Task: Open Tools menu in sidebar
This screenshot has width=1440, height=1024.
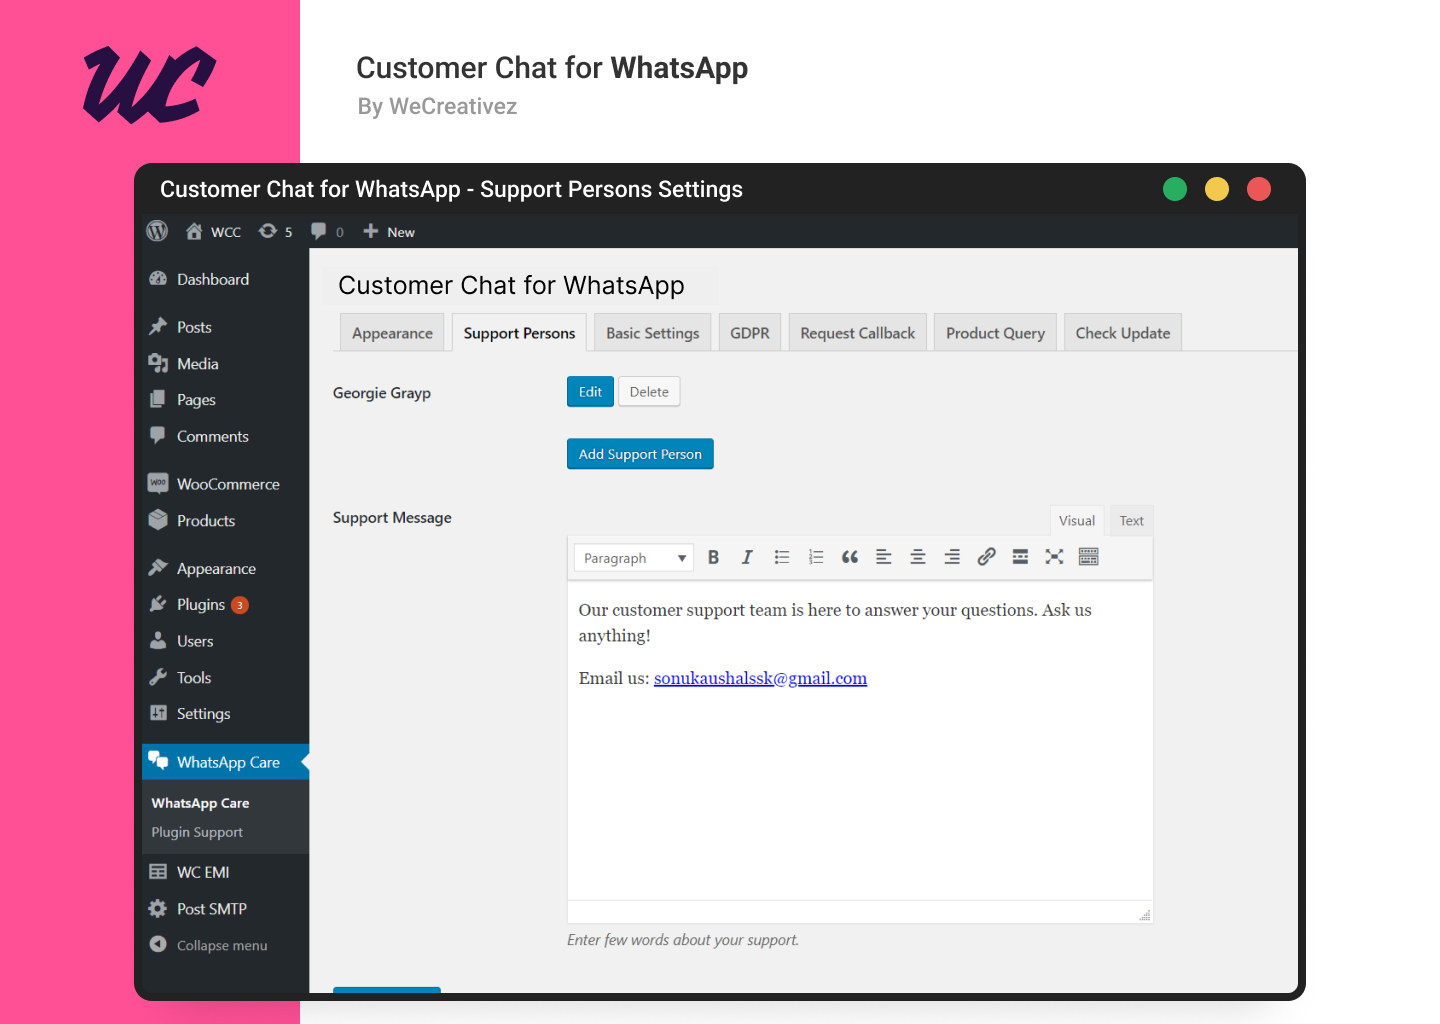Action: (x=225, y=678)
